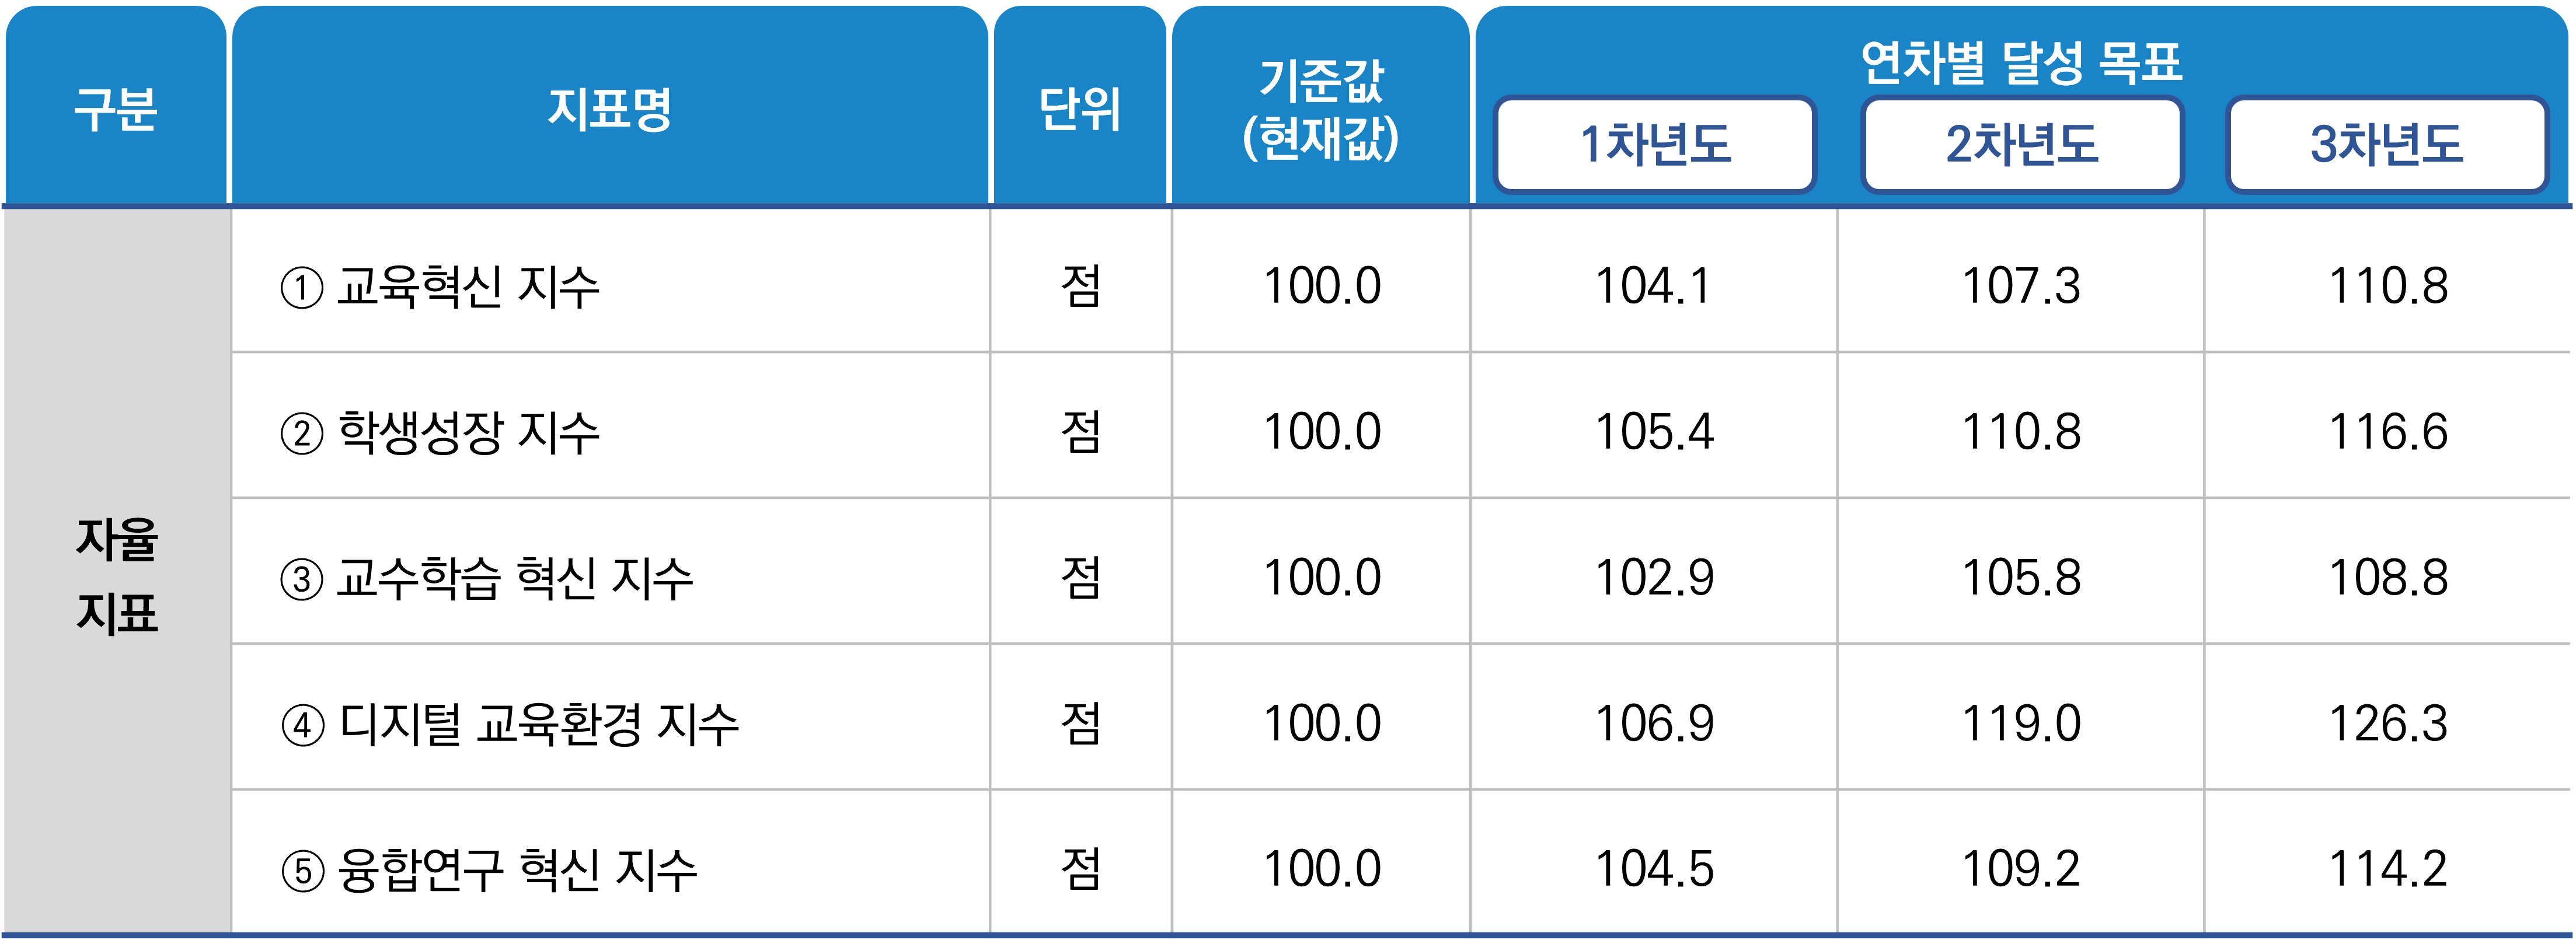Select the 109.2 second-year value cell

click(2021, 870)
